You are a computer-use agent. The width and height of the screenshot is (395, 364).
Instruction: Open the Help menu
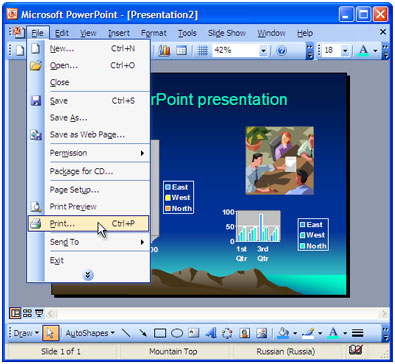tap(305, 33)
